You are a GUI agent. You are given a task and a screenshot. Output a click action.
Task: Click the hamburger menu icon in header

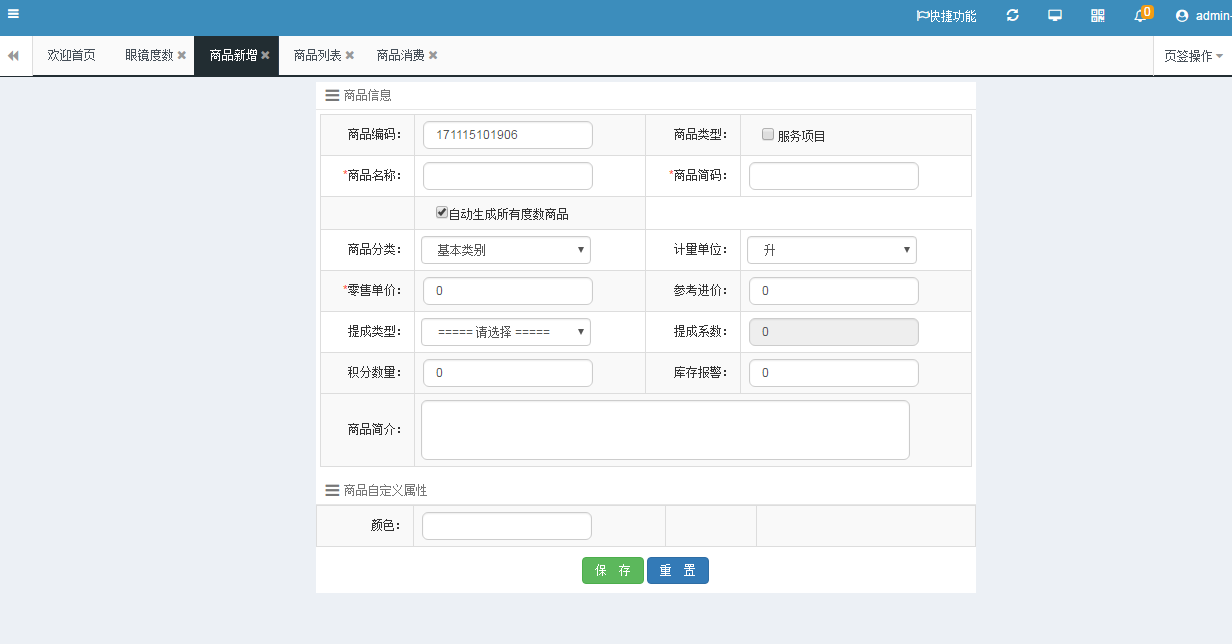coord(13,14)
